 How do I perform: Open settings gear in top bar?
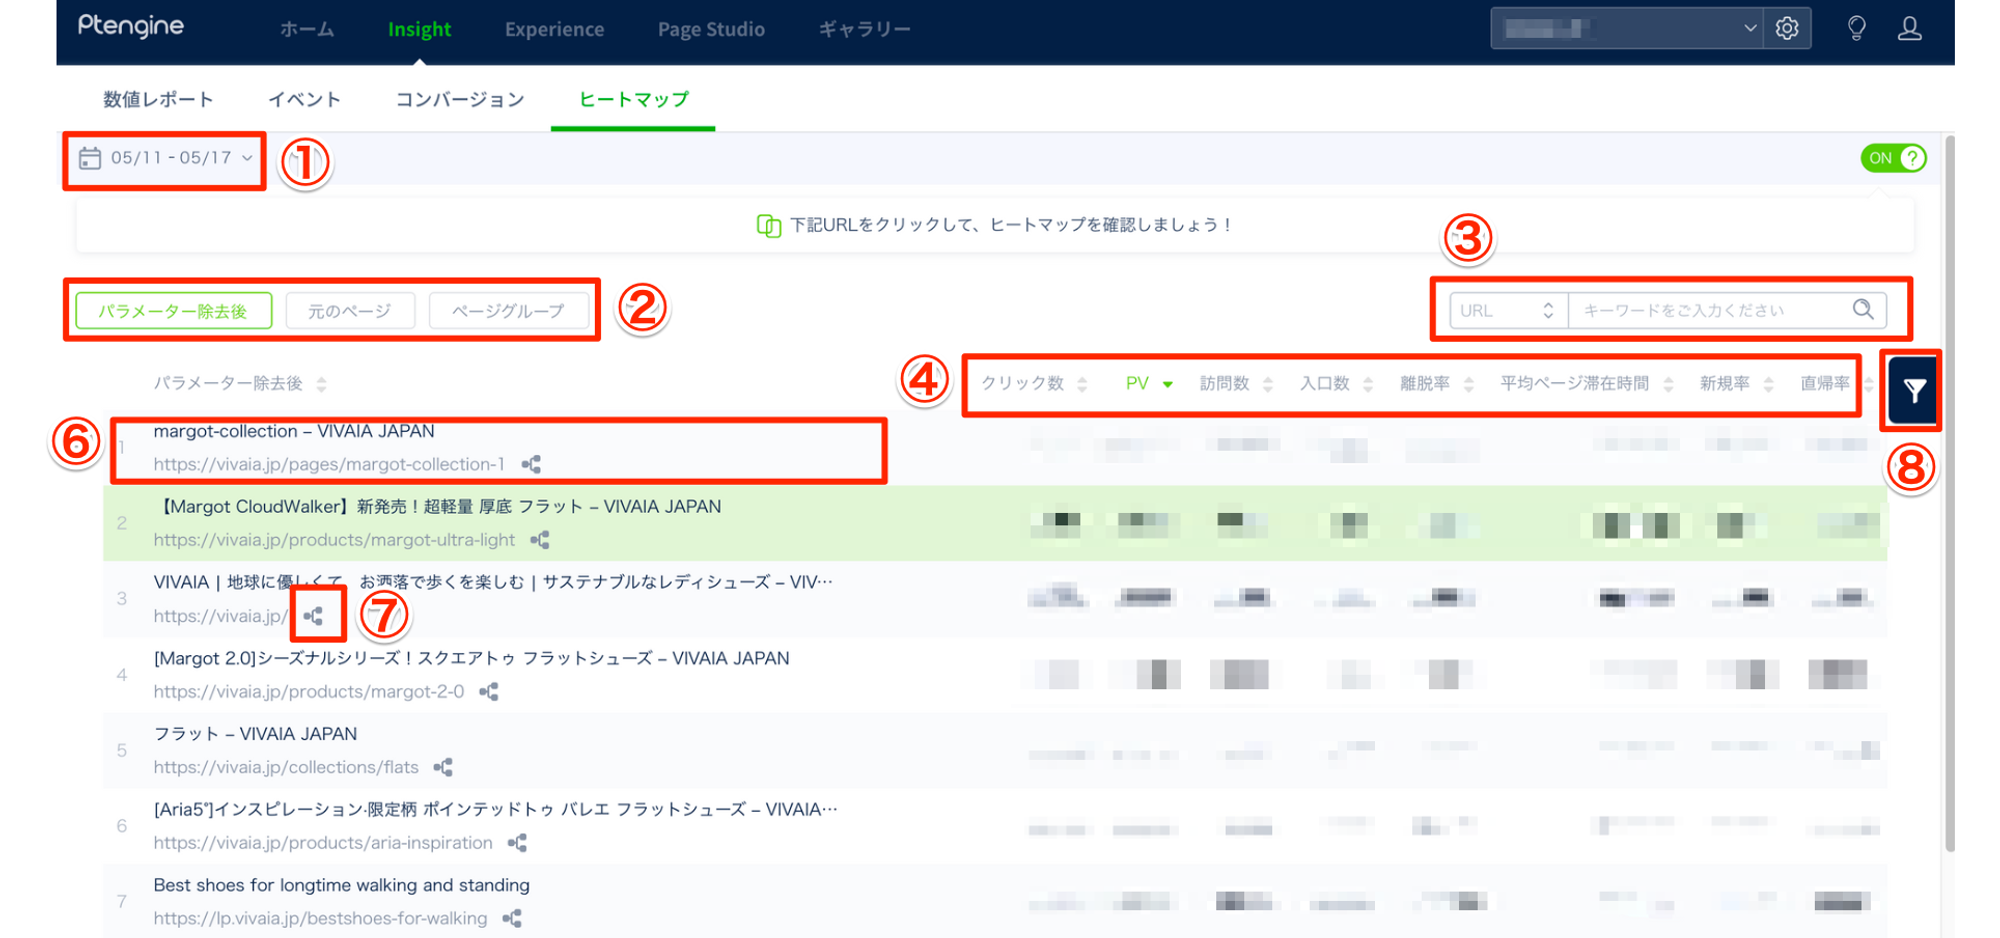tap(1787, 29)
